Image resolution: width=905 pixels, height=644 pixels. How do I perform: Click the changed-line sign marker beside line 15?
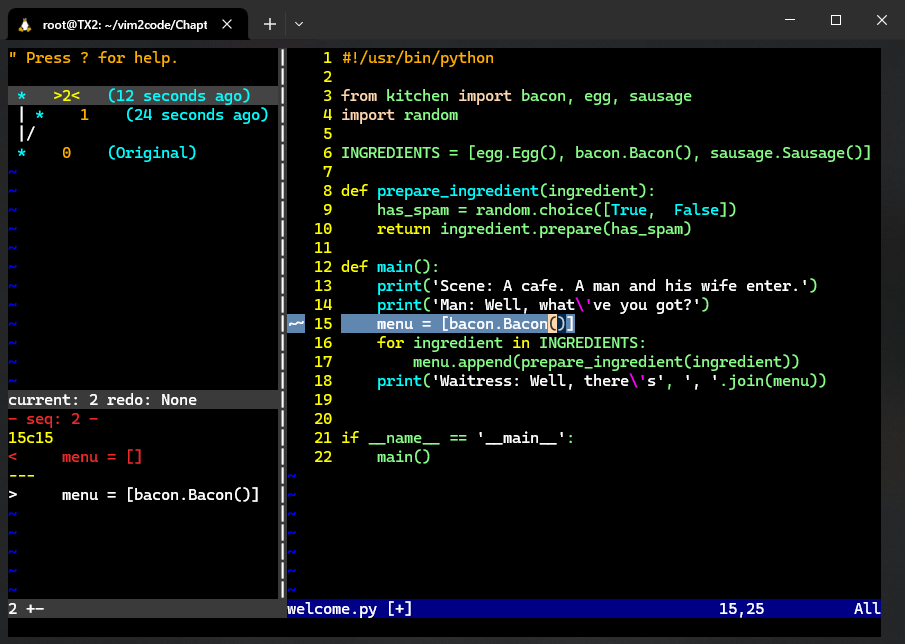[296, 324]
